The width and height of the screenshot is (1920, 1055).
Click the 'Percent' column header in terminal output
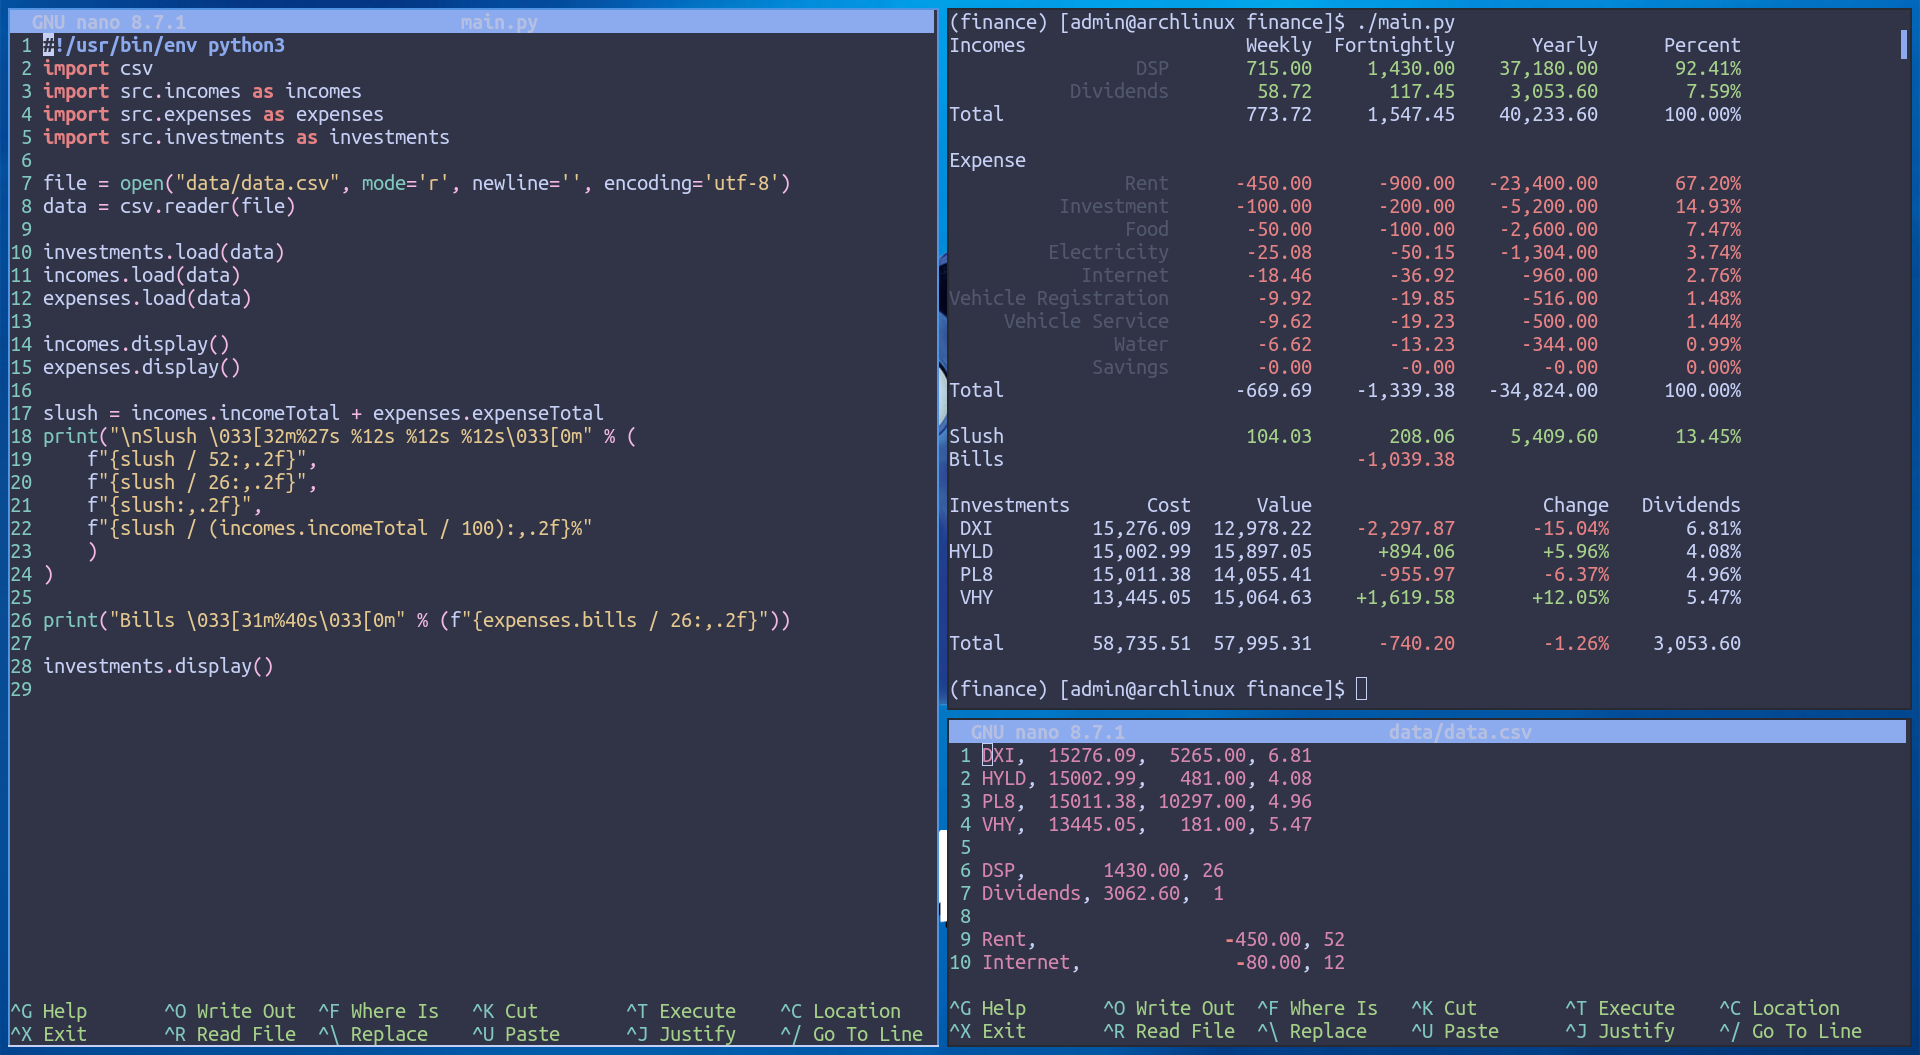click(1702, 45)
